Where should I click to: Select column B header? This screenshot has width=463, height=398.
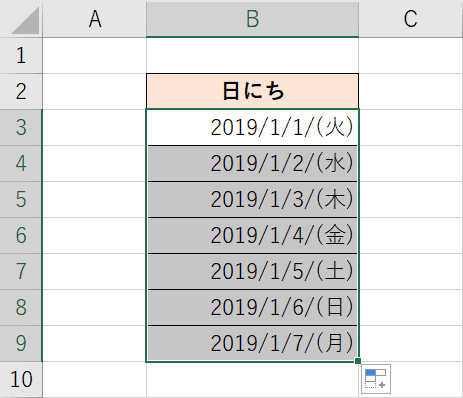tap(252, 19)
